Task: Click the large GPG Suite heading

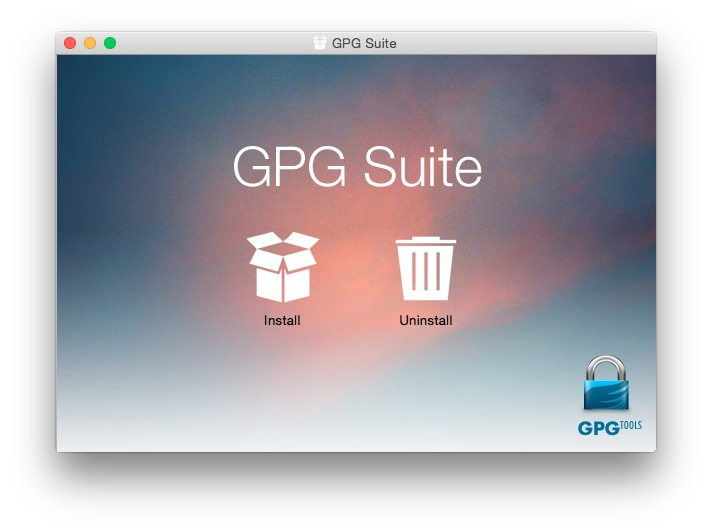Action: click(x=357, y=167)
